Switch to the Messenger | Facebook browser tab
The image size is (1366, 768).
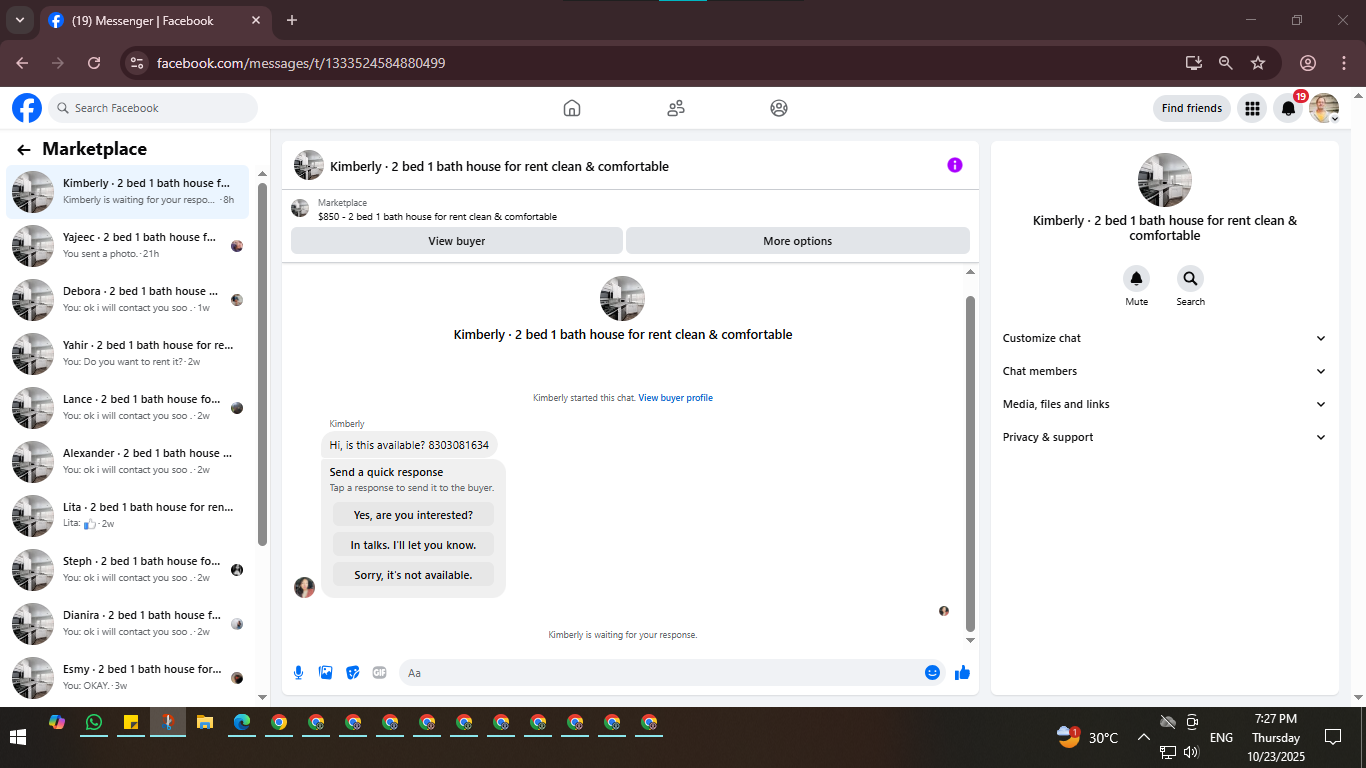pos(154,20)
